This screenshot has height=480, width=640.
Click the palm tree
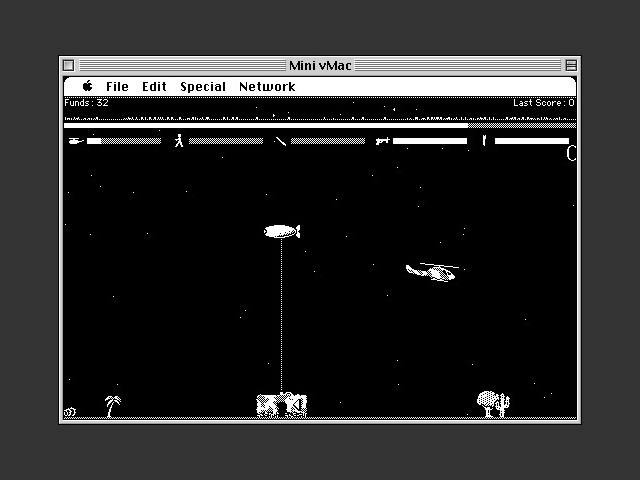point(112,406)
